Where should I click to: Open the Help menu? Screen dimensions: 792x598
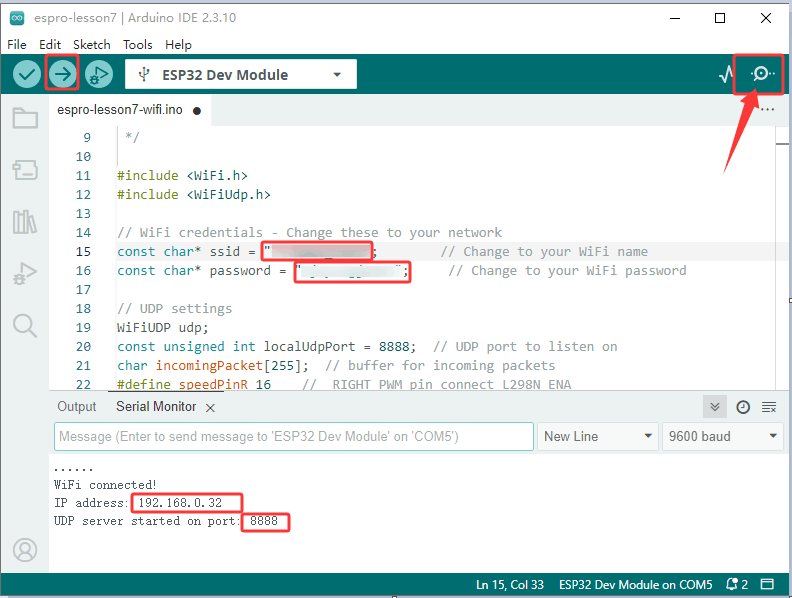[x=178, y=44]
